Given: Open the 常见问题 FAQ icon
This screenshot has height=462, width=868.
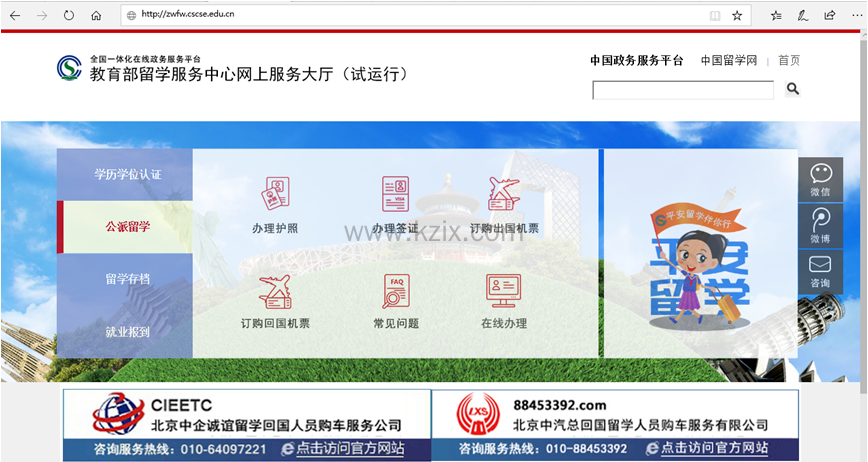Looking at the screenshot, I should 396,291.
